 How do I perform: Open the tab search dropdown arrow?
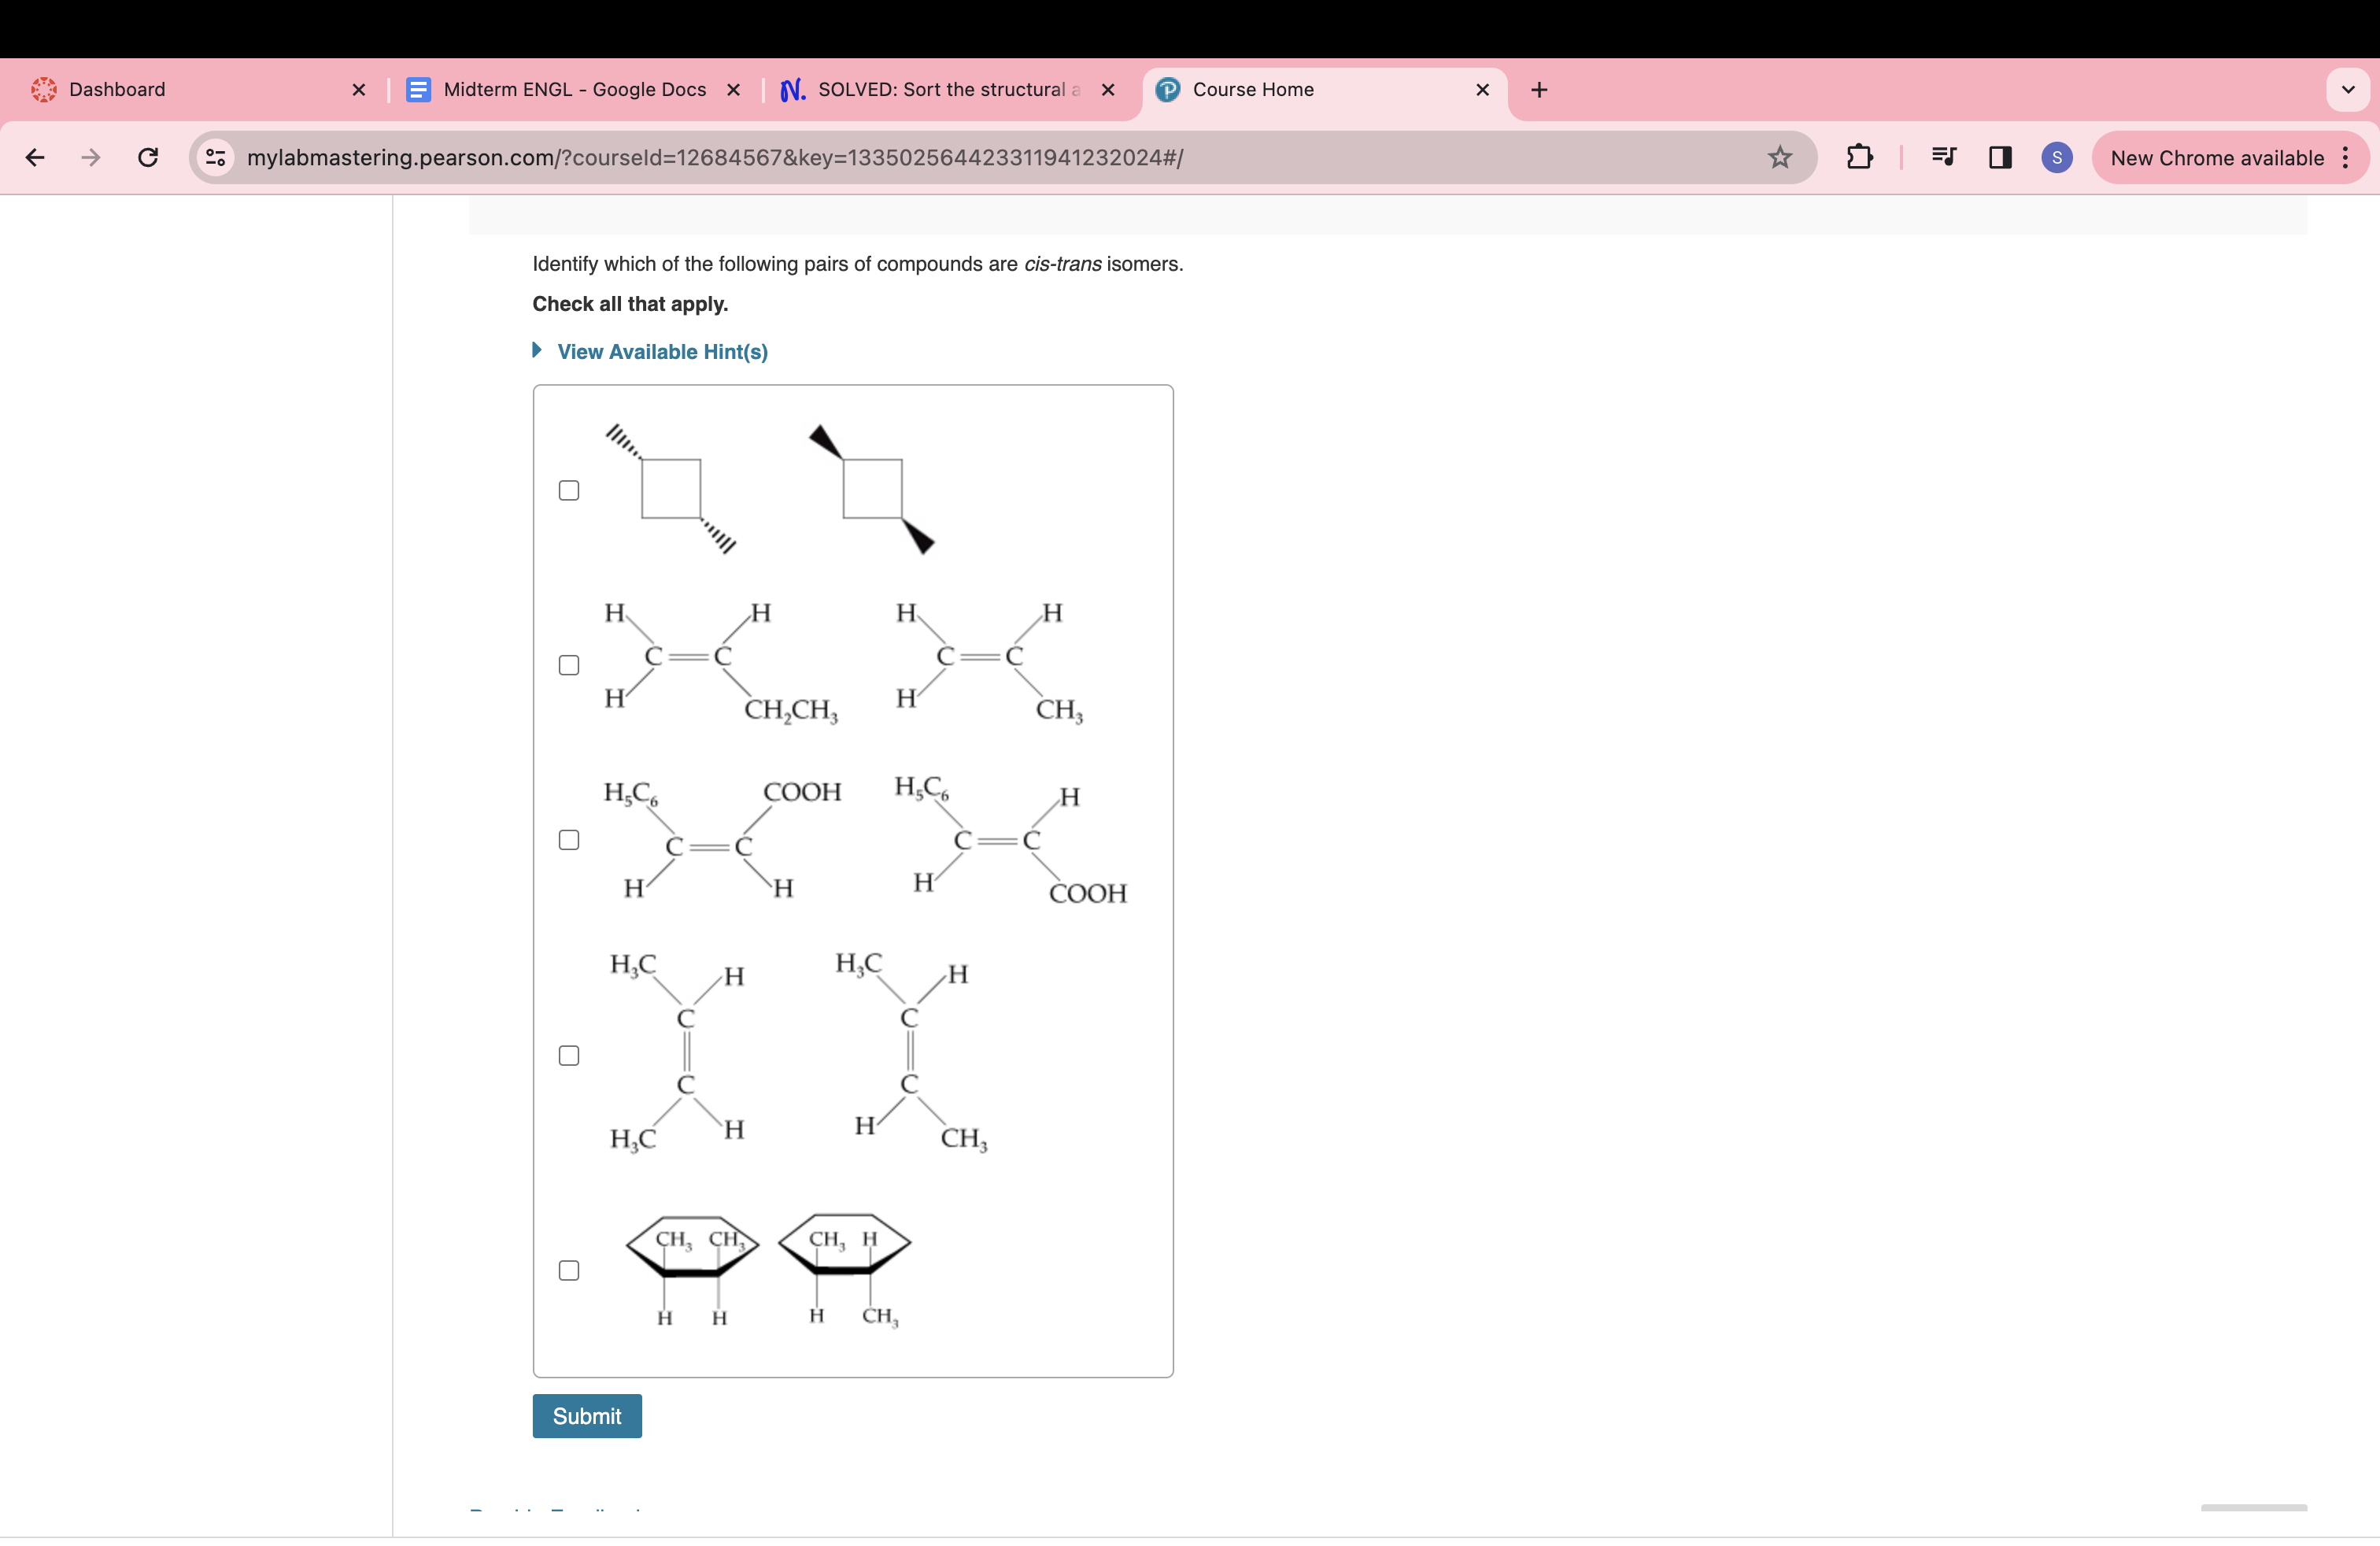[2348, 90]
